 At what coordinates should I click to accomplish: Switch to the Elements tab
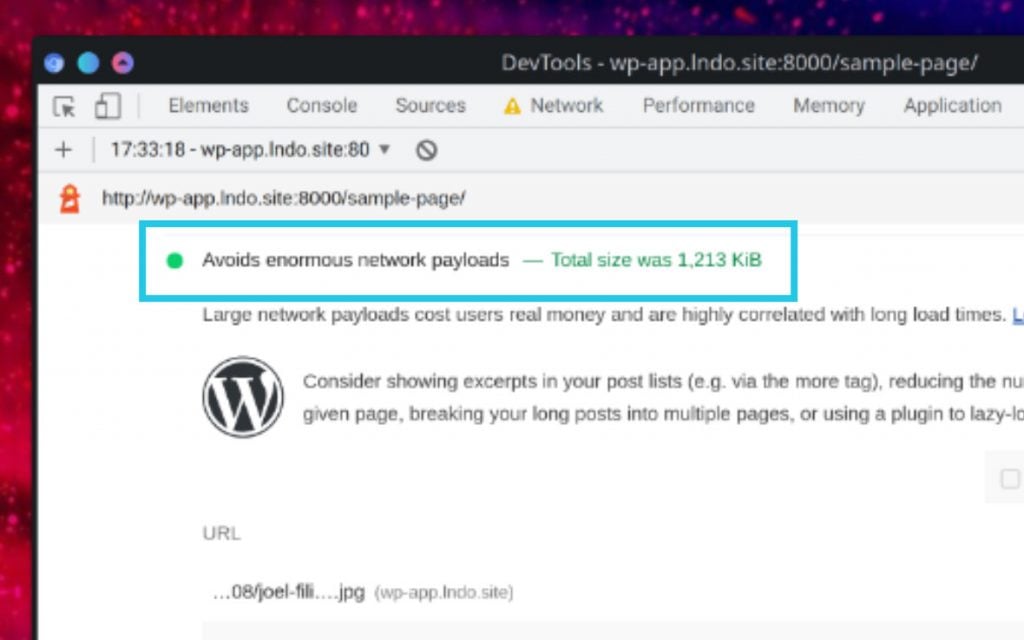click(x=208, y=106)
